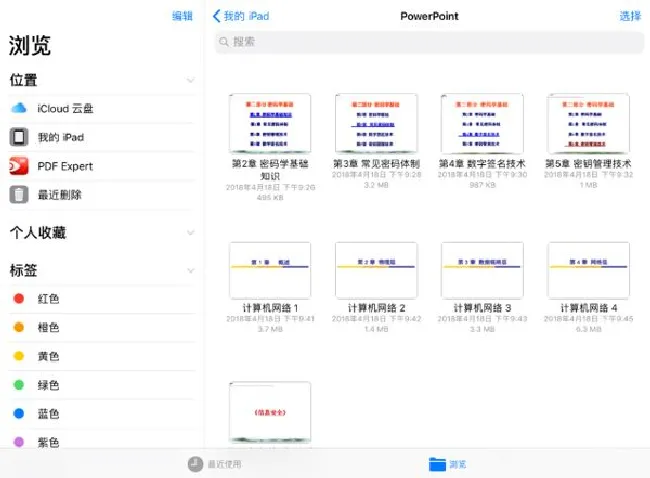This screenshot has height=478, width=650.
Task: Click the 搜索 field
Action: pos(429,41)
